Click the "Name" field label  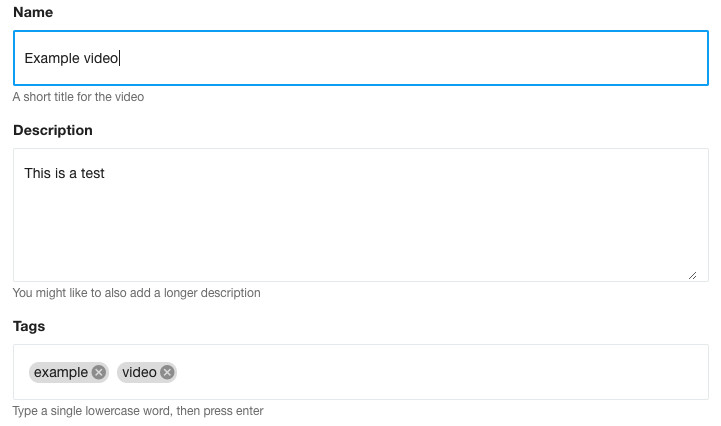point(33,12)
